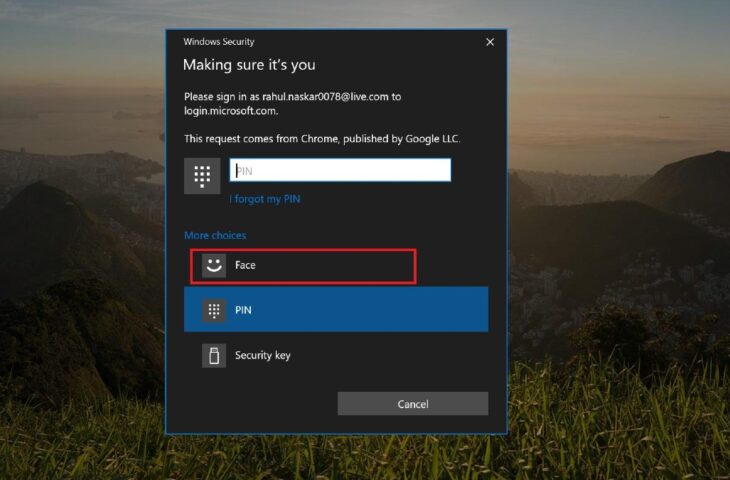The height and width of the screenshot is (480, 730).
Task: Open the 'I forgot my PIN' link
Action: 264,199
